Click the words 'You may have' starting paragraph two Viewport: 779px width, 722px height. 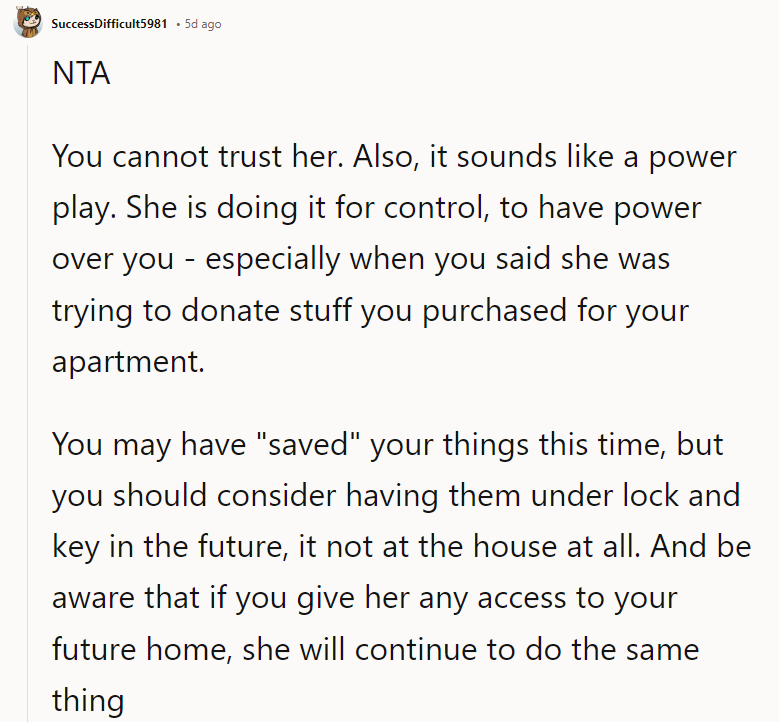(x=149, y=444)
